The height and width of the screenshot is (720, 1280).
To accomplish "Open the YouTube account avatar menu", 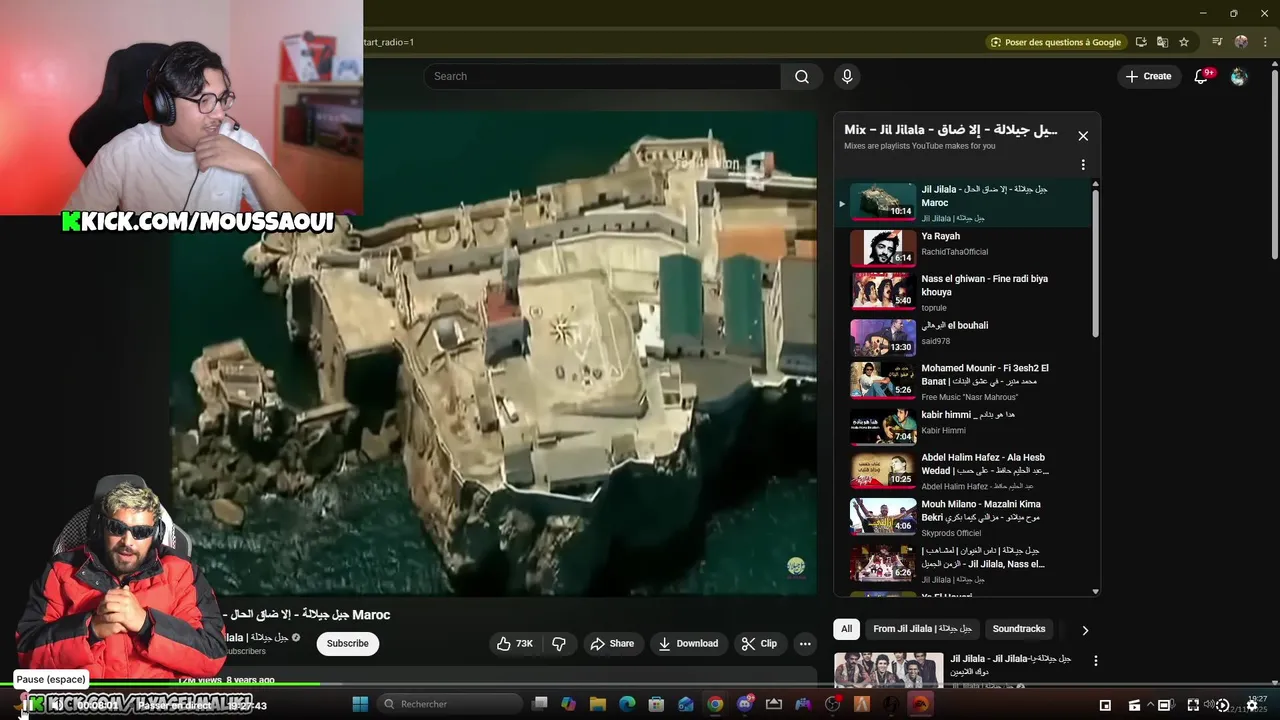I will coord(1239,76).
